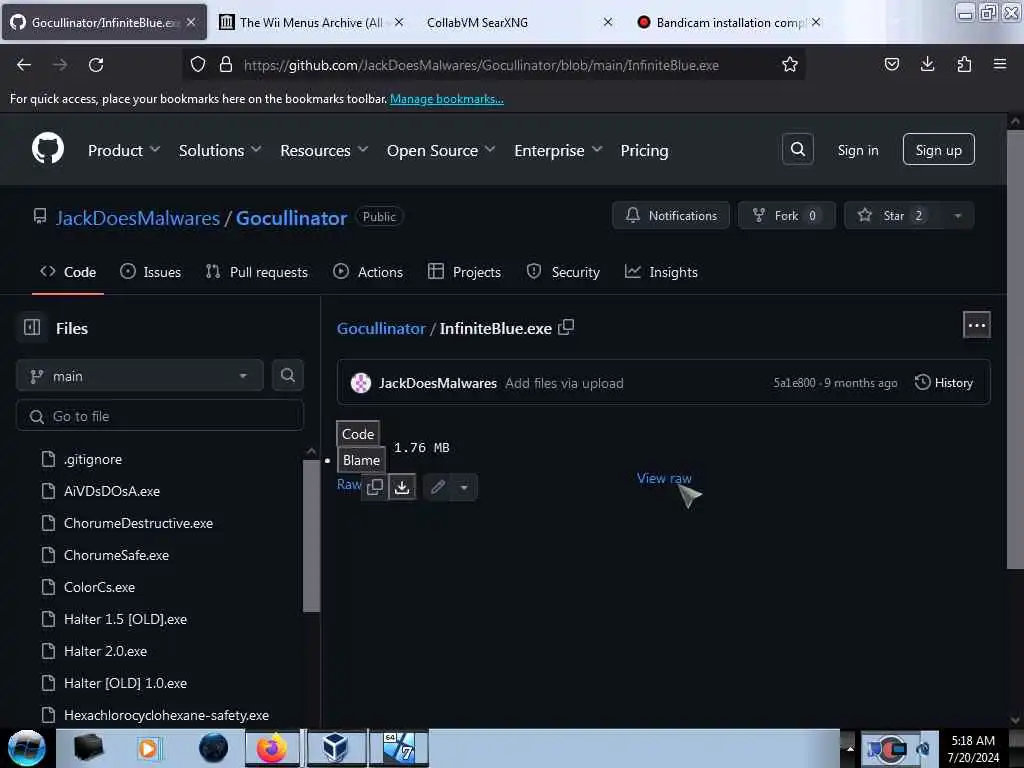This screenshot has width=1024, height=768.
Task: Click Manage bookmarks link
Action: coord(447,99)
